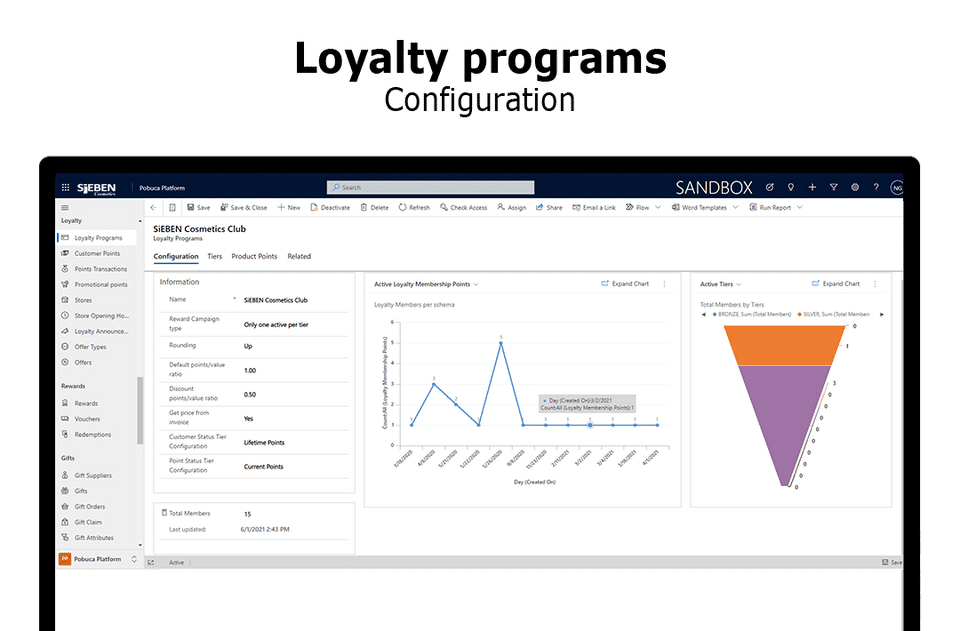Click the sidebar vertical scrollbar
The height and width of the screenshot is (631, 960).
tap(140, 410)
